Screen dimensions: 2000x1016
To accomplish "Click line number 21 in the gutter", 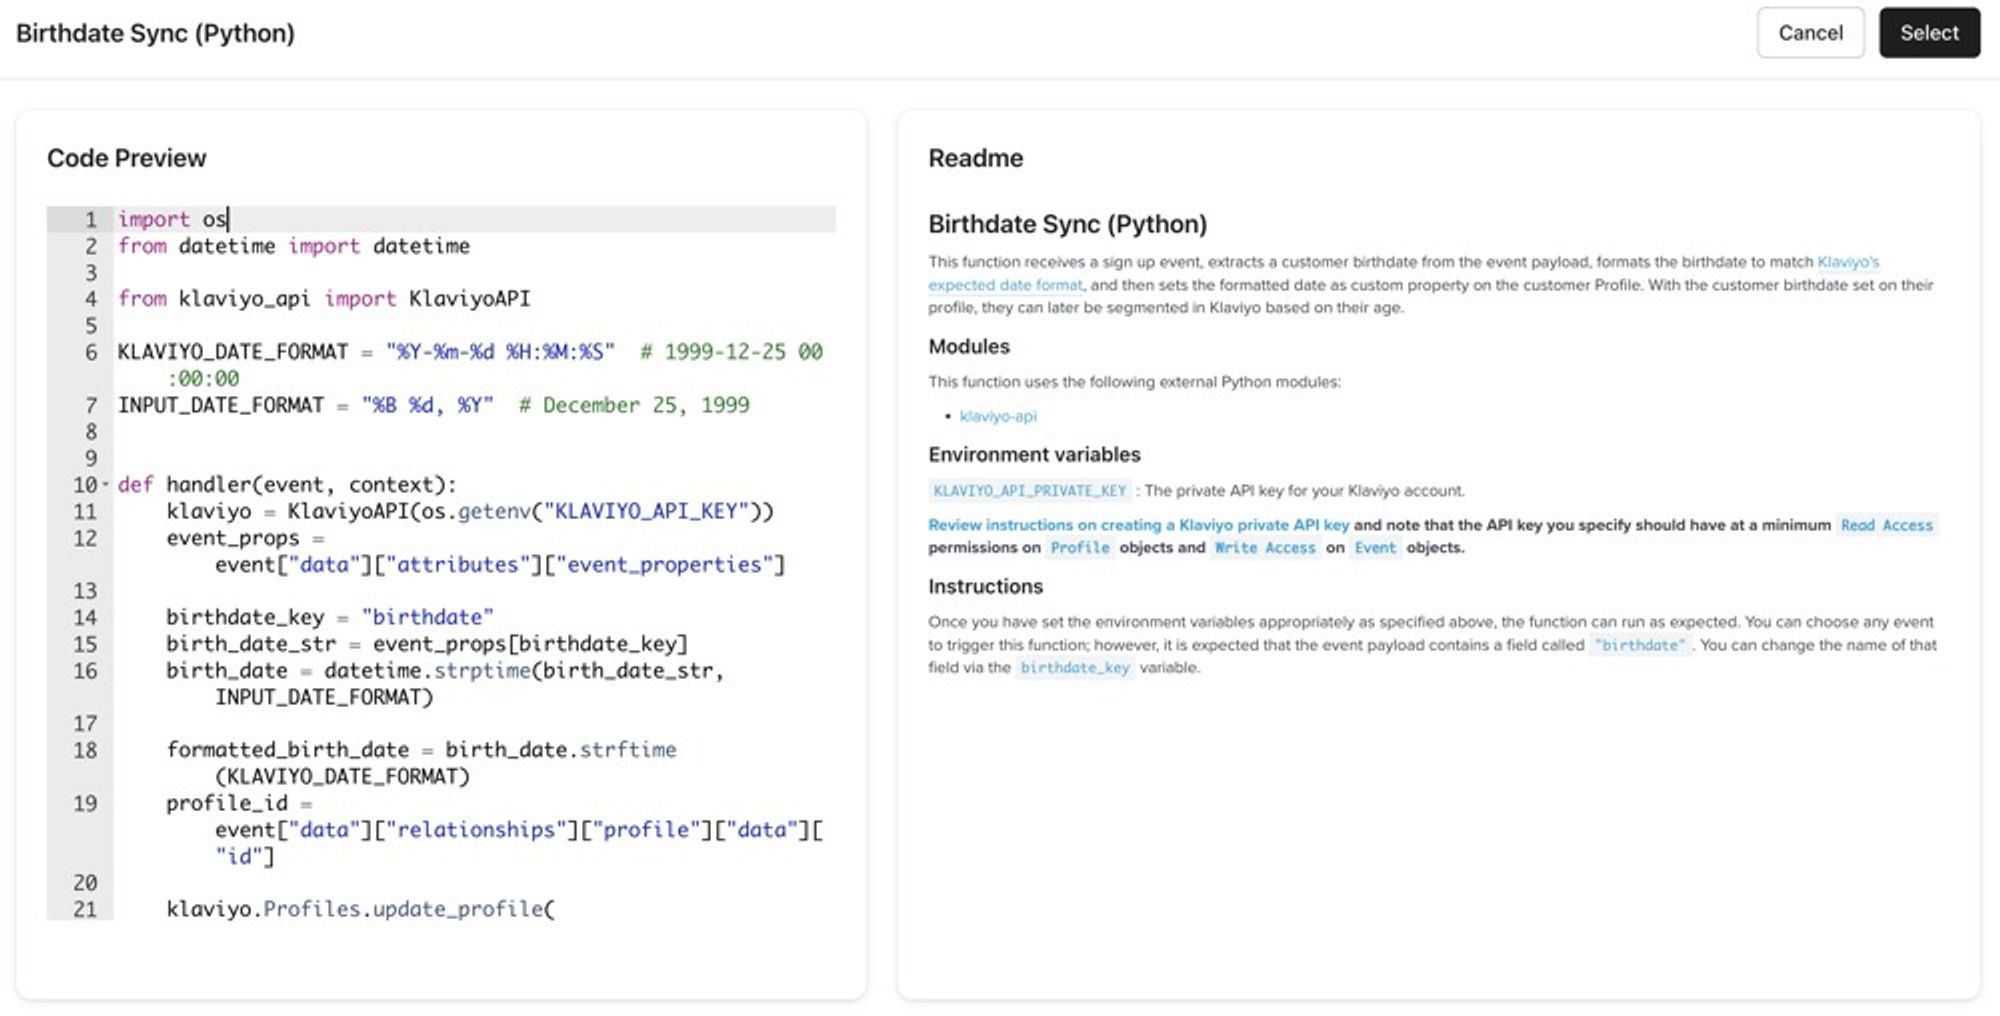I will [x=86, y=909].
